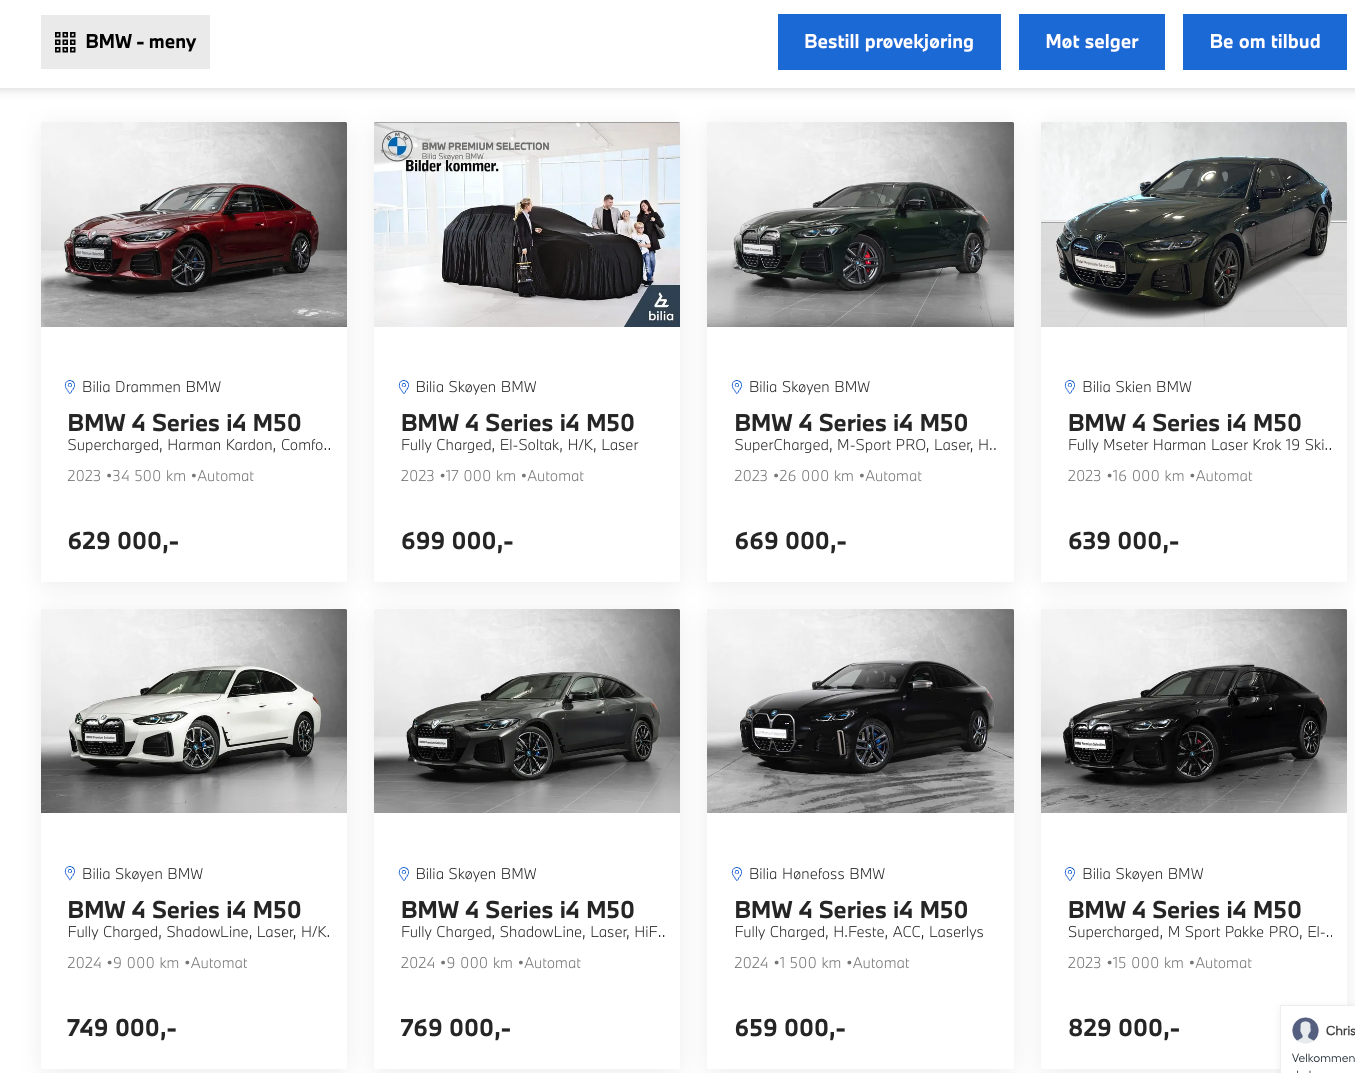
Task: Click '2023 •16 000 km •Automat' details
Action: (1160, 476)
